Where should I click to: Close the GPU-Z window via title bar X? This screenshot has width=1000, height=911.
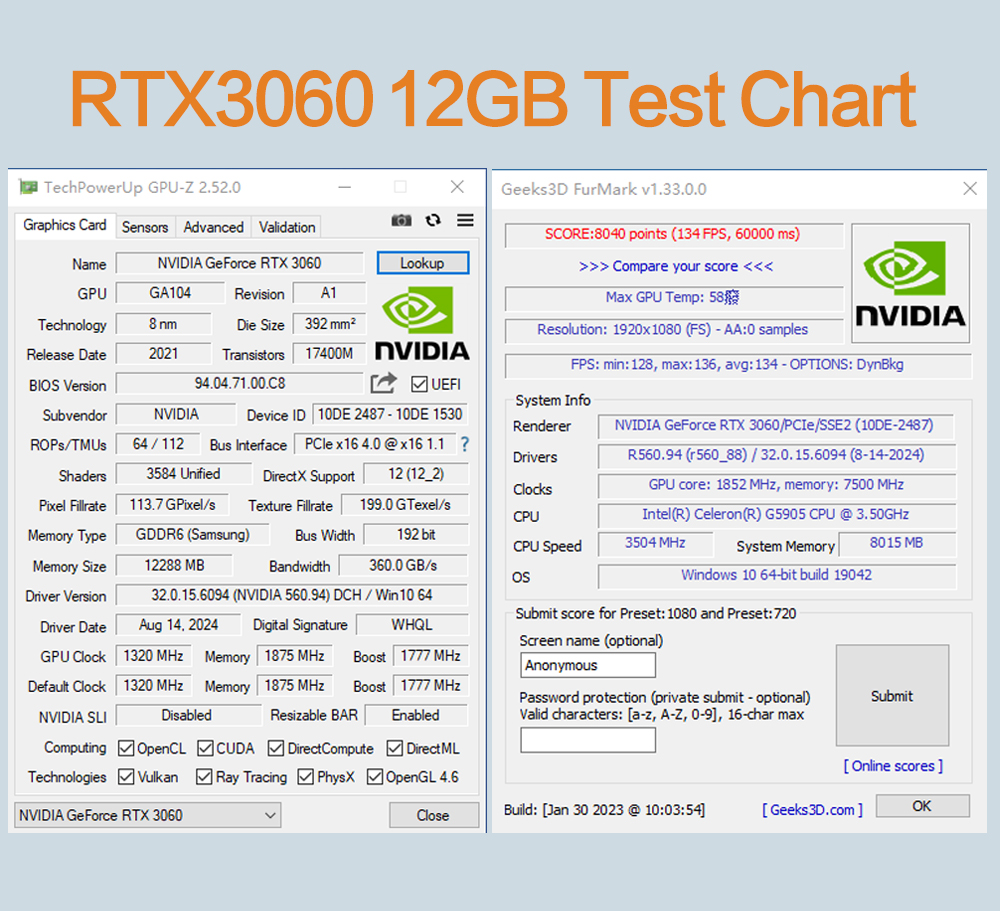457,186
